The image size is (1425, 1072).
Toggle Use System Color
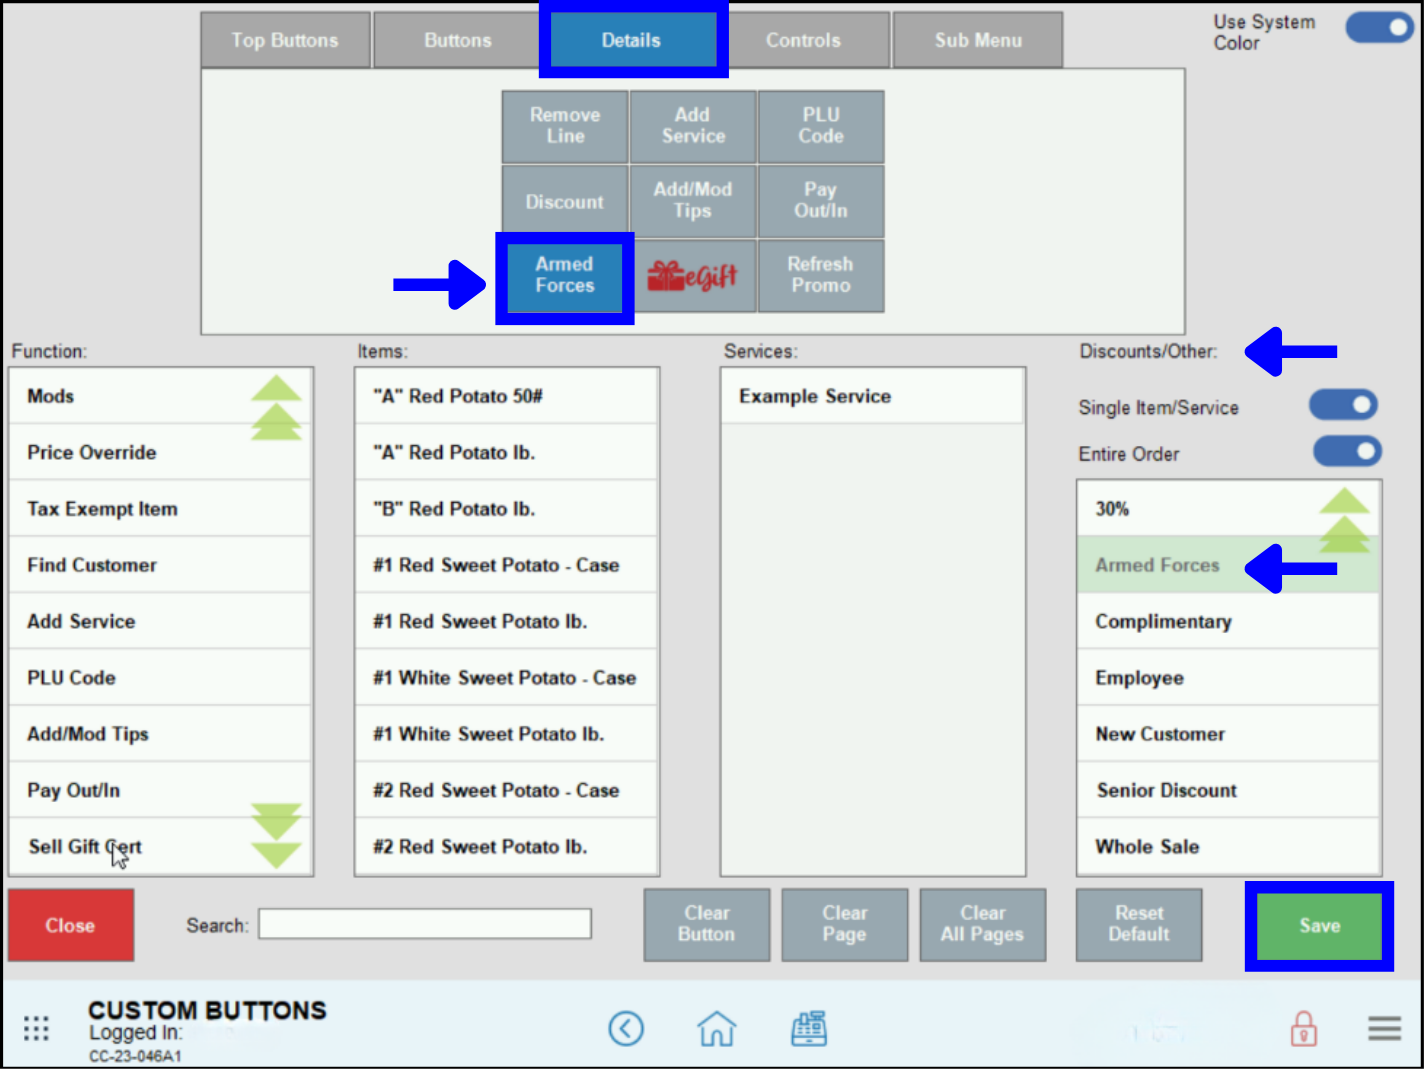[x=1378, y=28]
